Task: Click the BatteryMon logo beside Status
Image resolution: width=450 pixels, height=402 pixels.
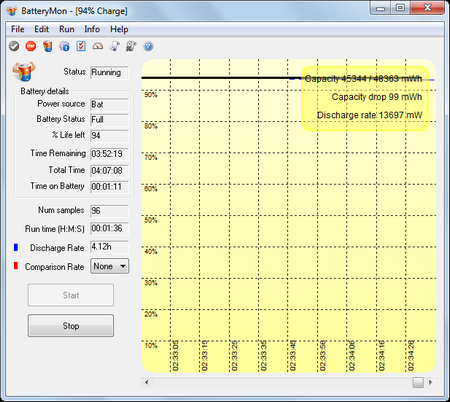Action: 24,71
